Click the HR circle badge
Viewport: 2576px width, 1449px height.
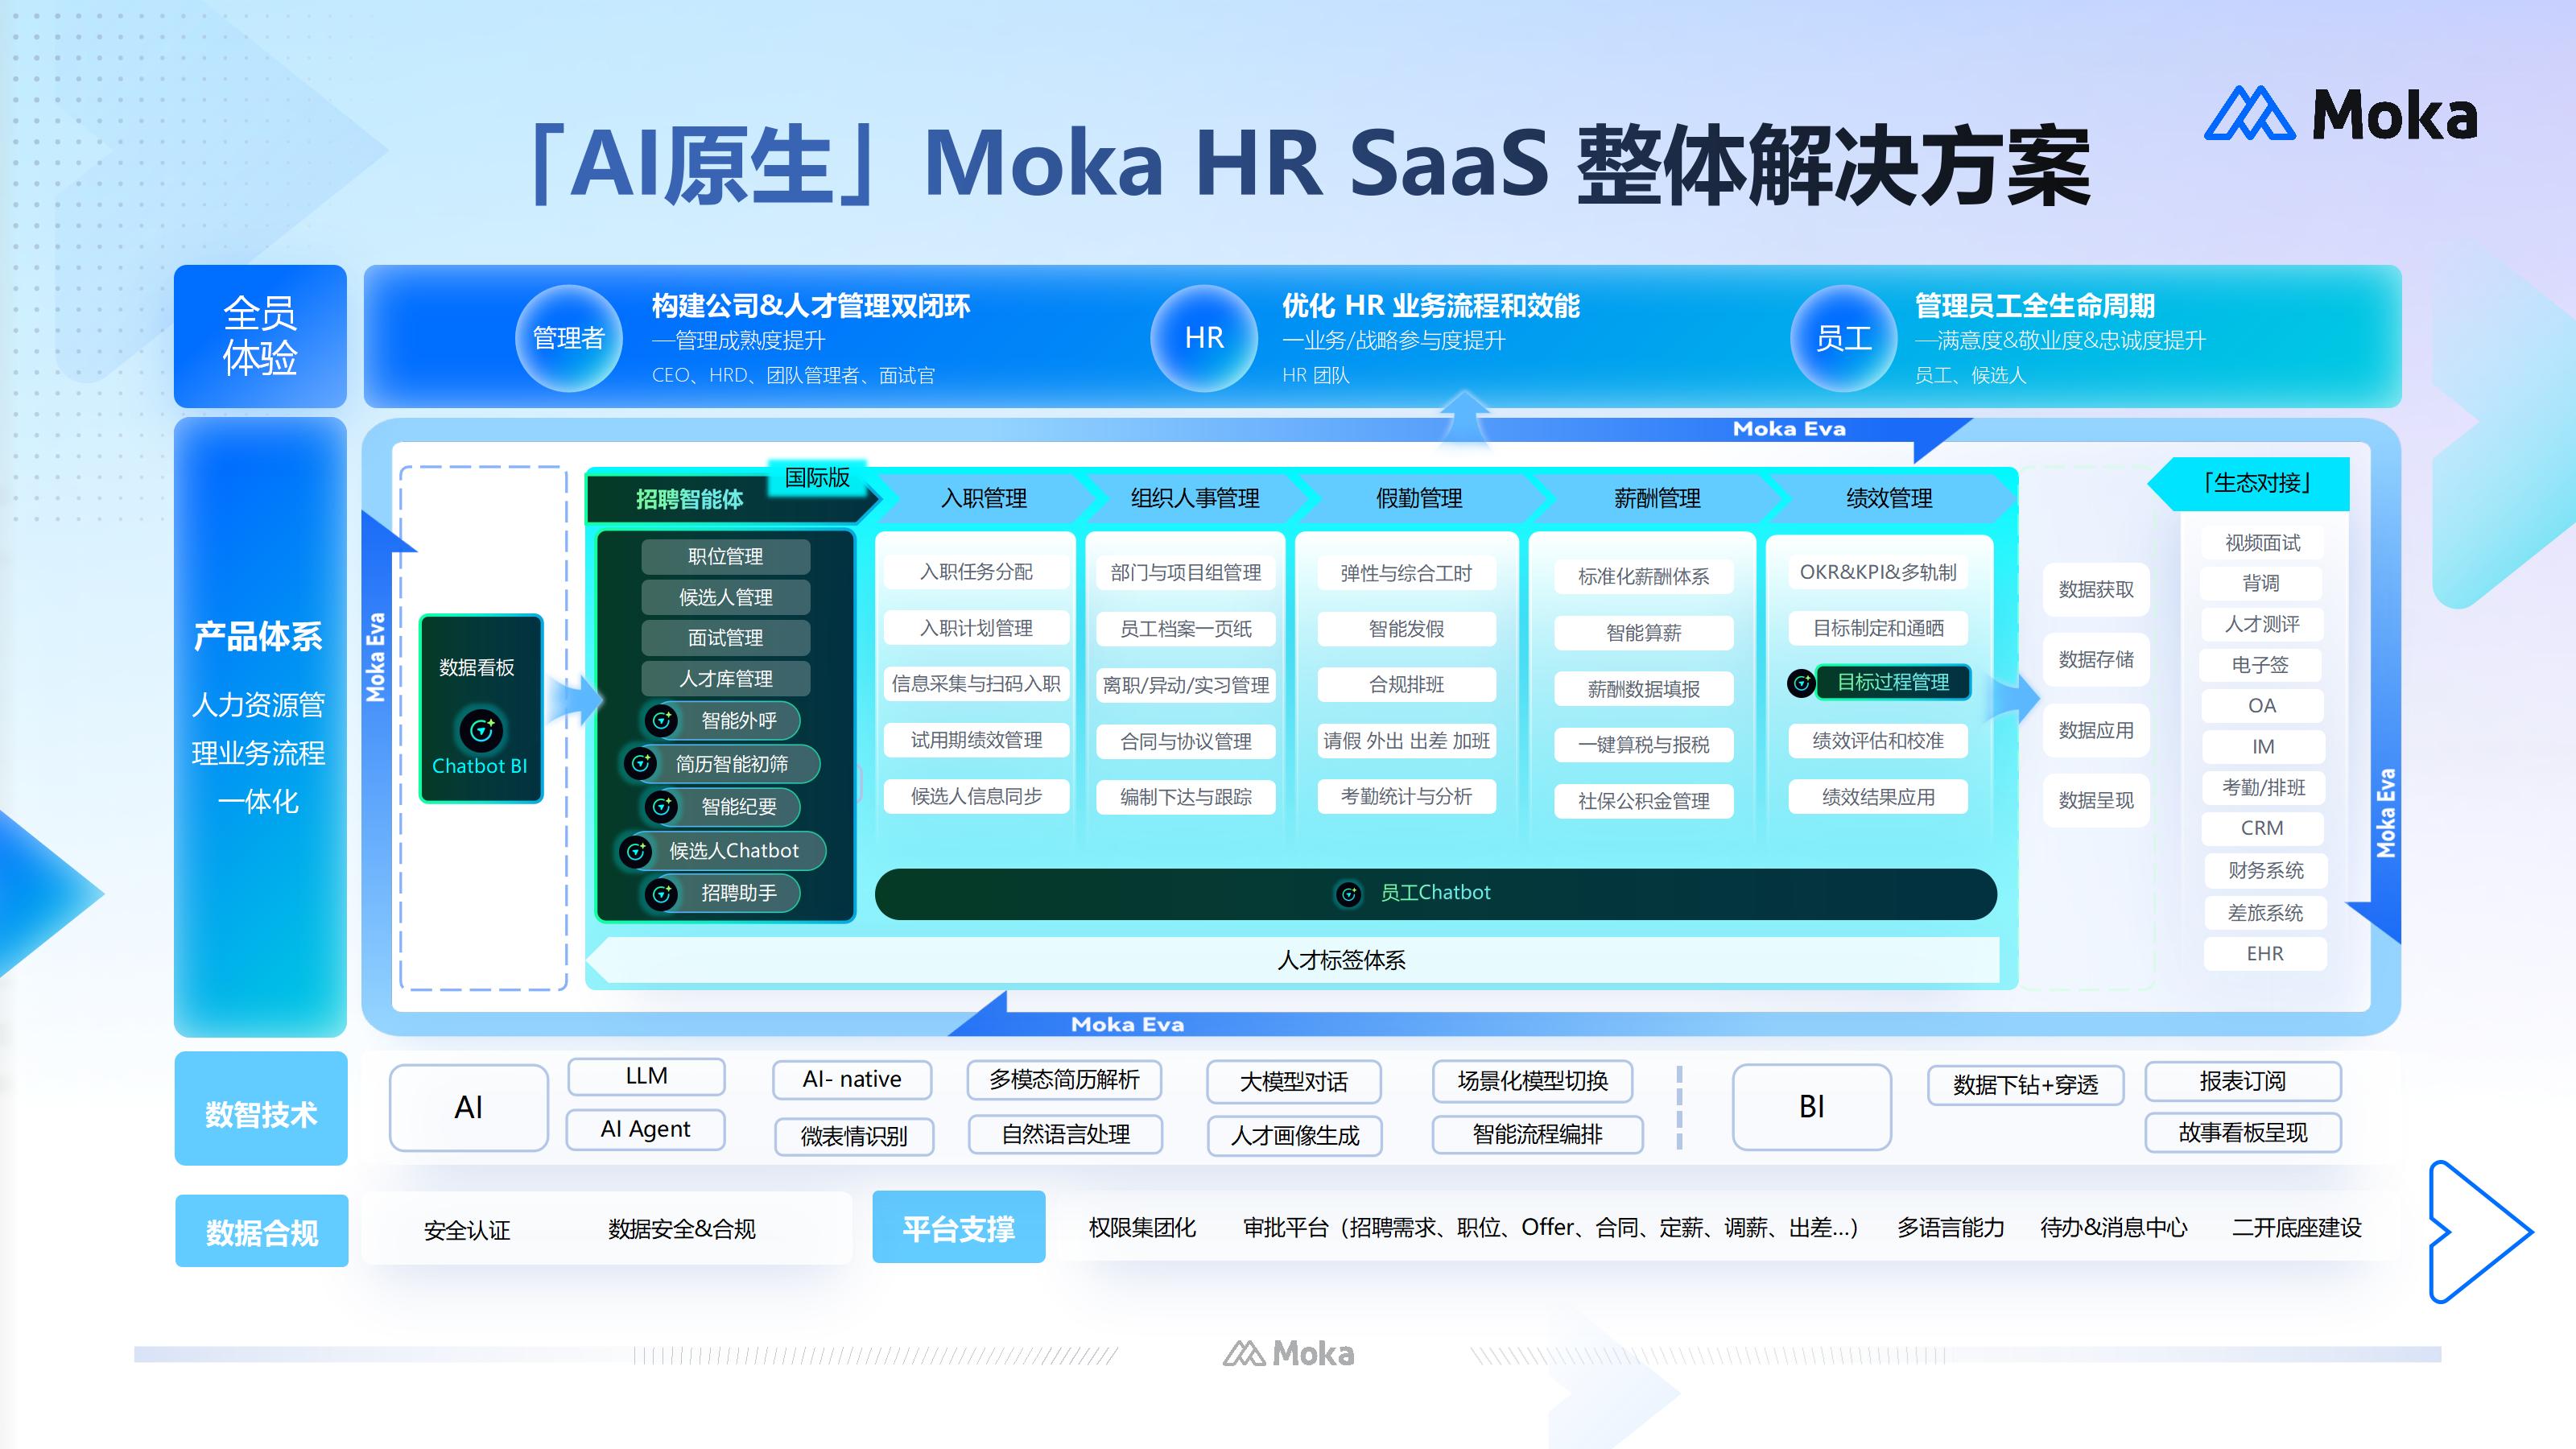[1203, 338]
